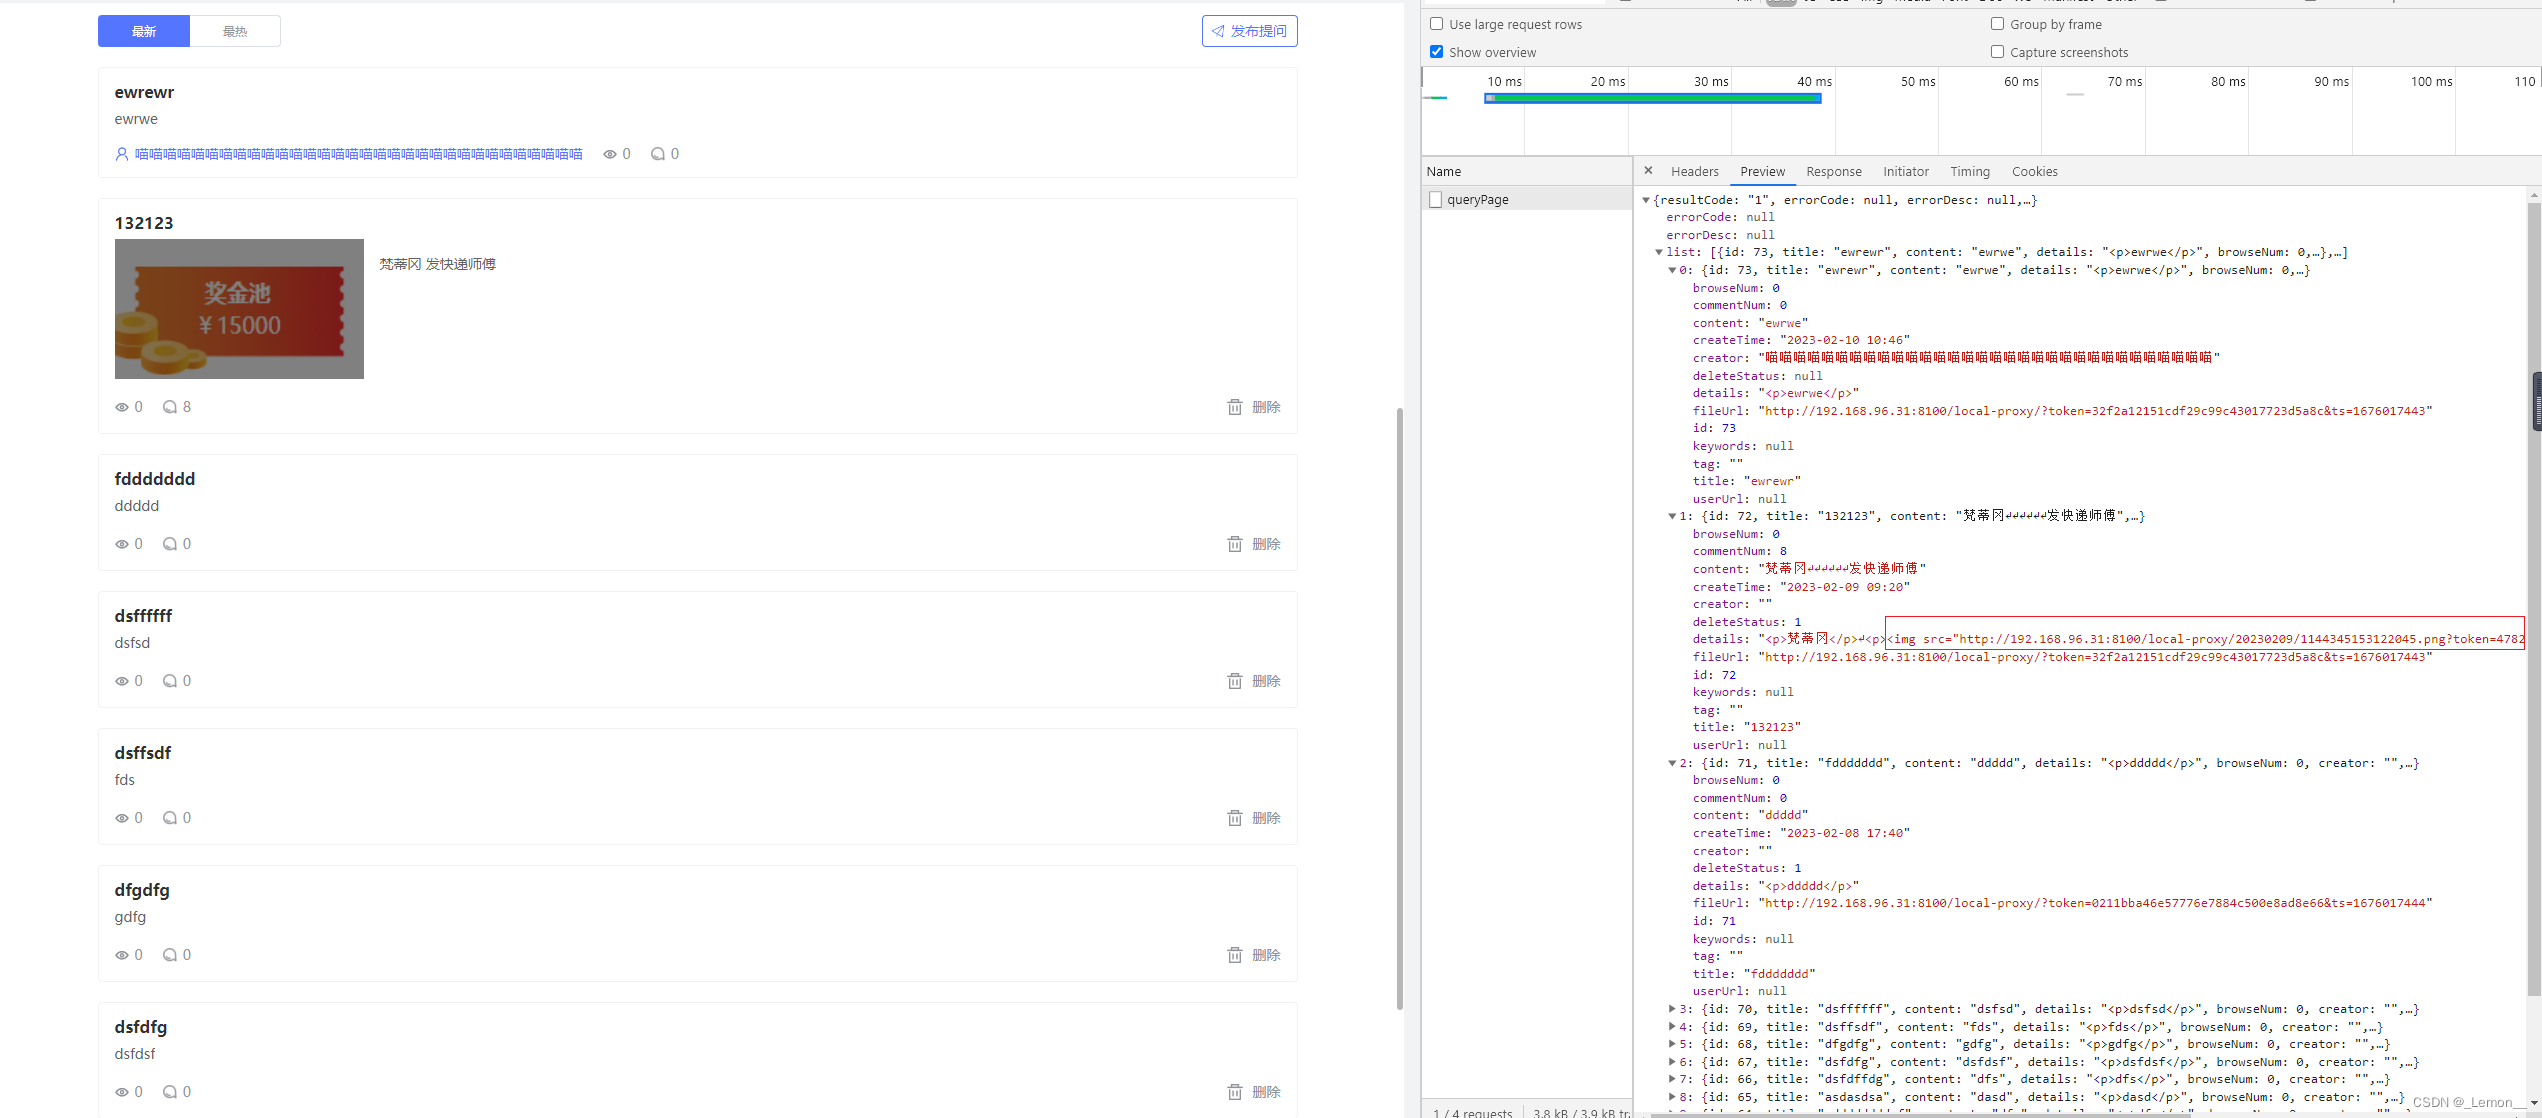The height and width of the screenshot is (1118, 2542).
Task: Collapse the list array node
Action: click(1658, 252)
